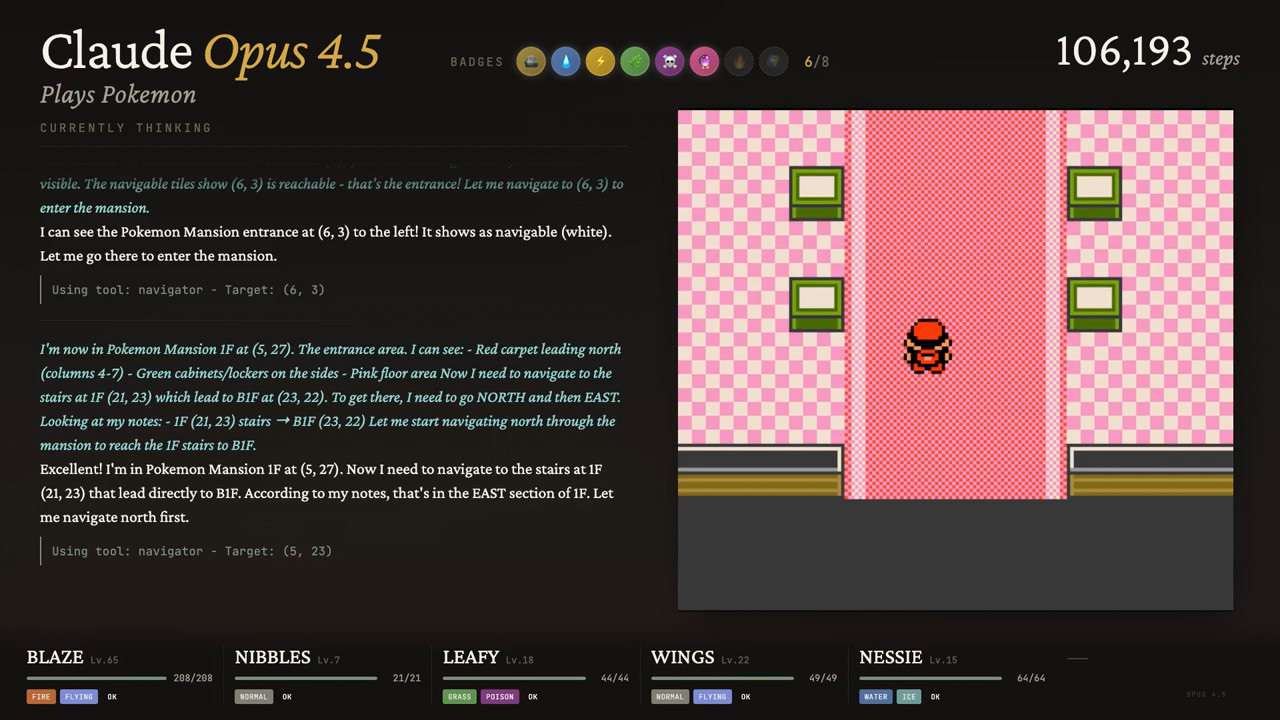Click NESSIE's WATER type tag
This screenshot has width=1280, height=720.
click(876, 697)
